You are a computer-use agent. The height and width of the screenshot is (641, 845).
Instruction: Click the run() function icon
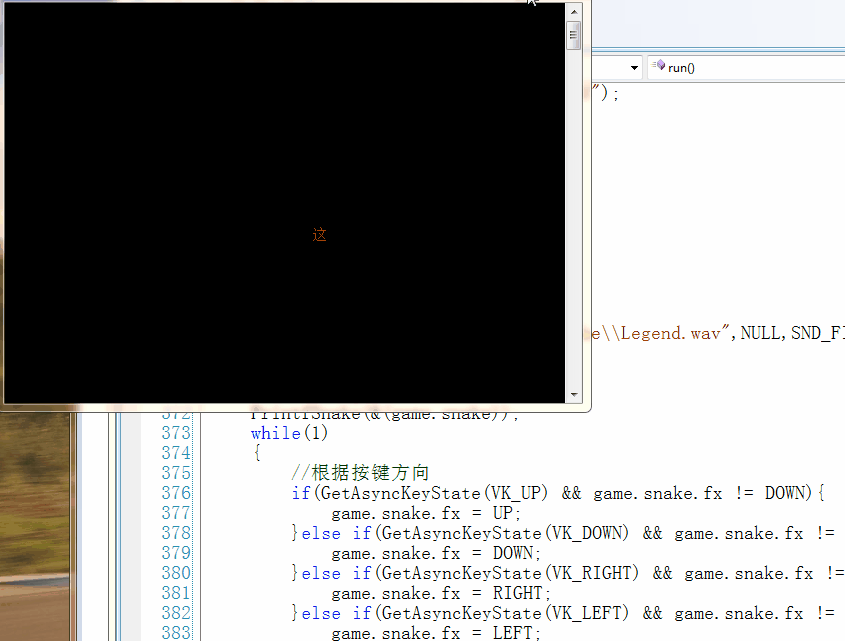click(x=659, y=66)
